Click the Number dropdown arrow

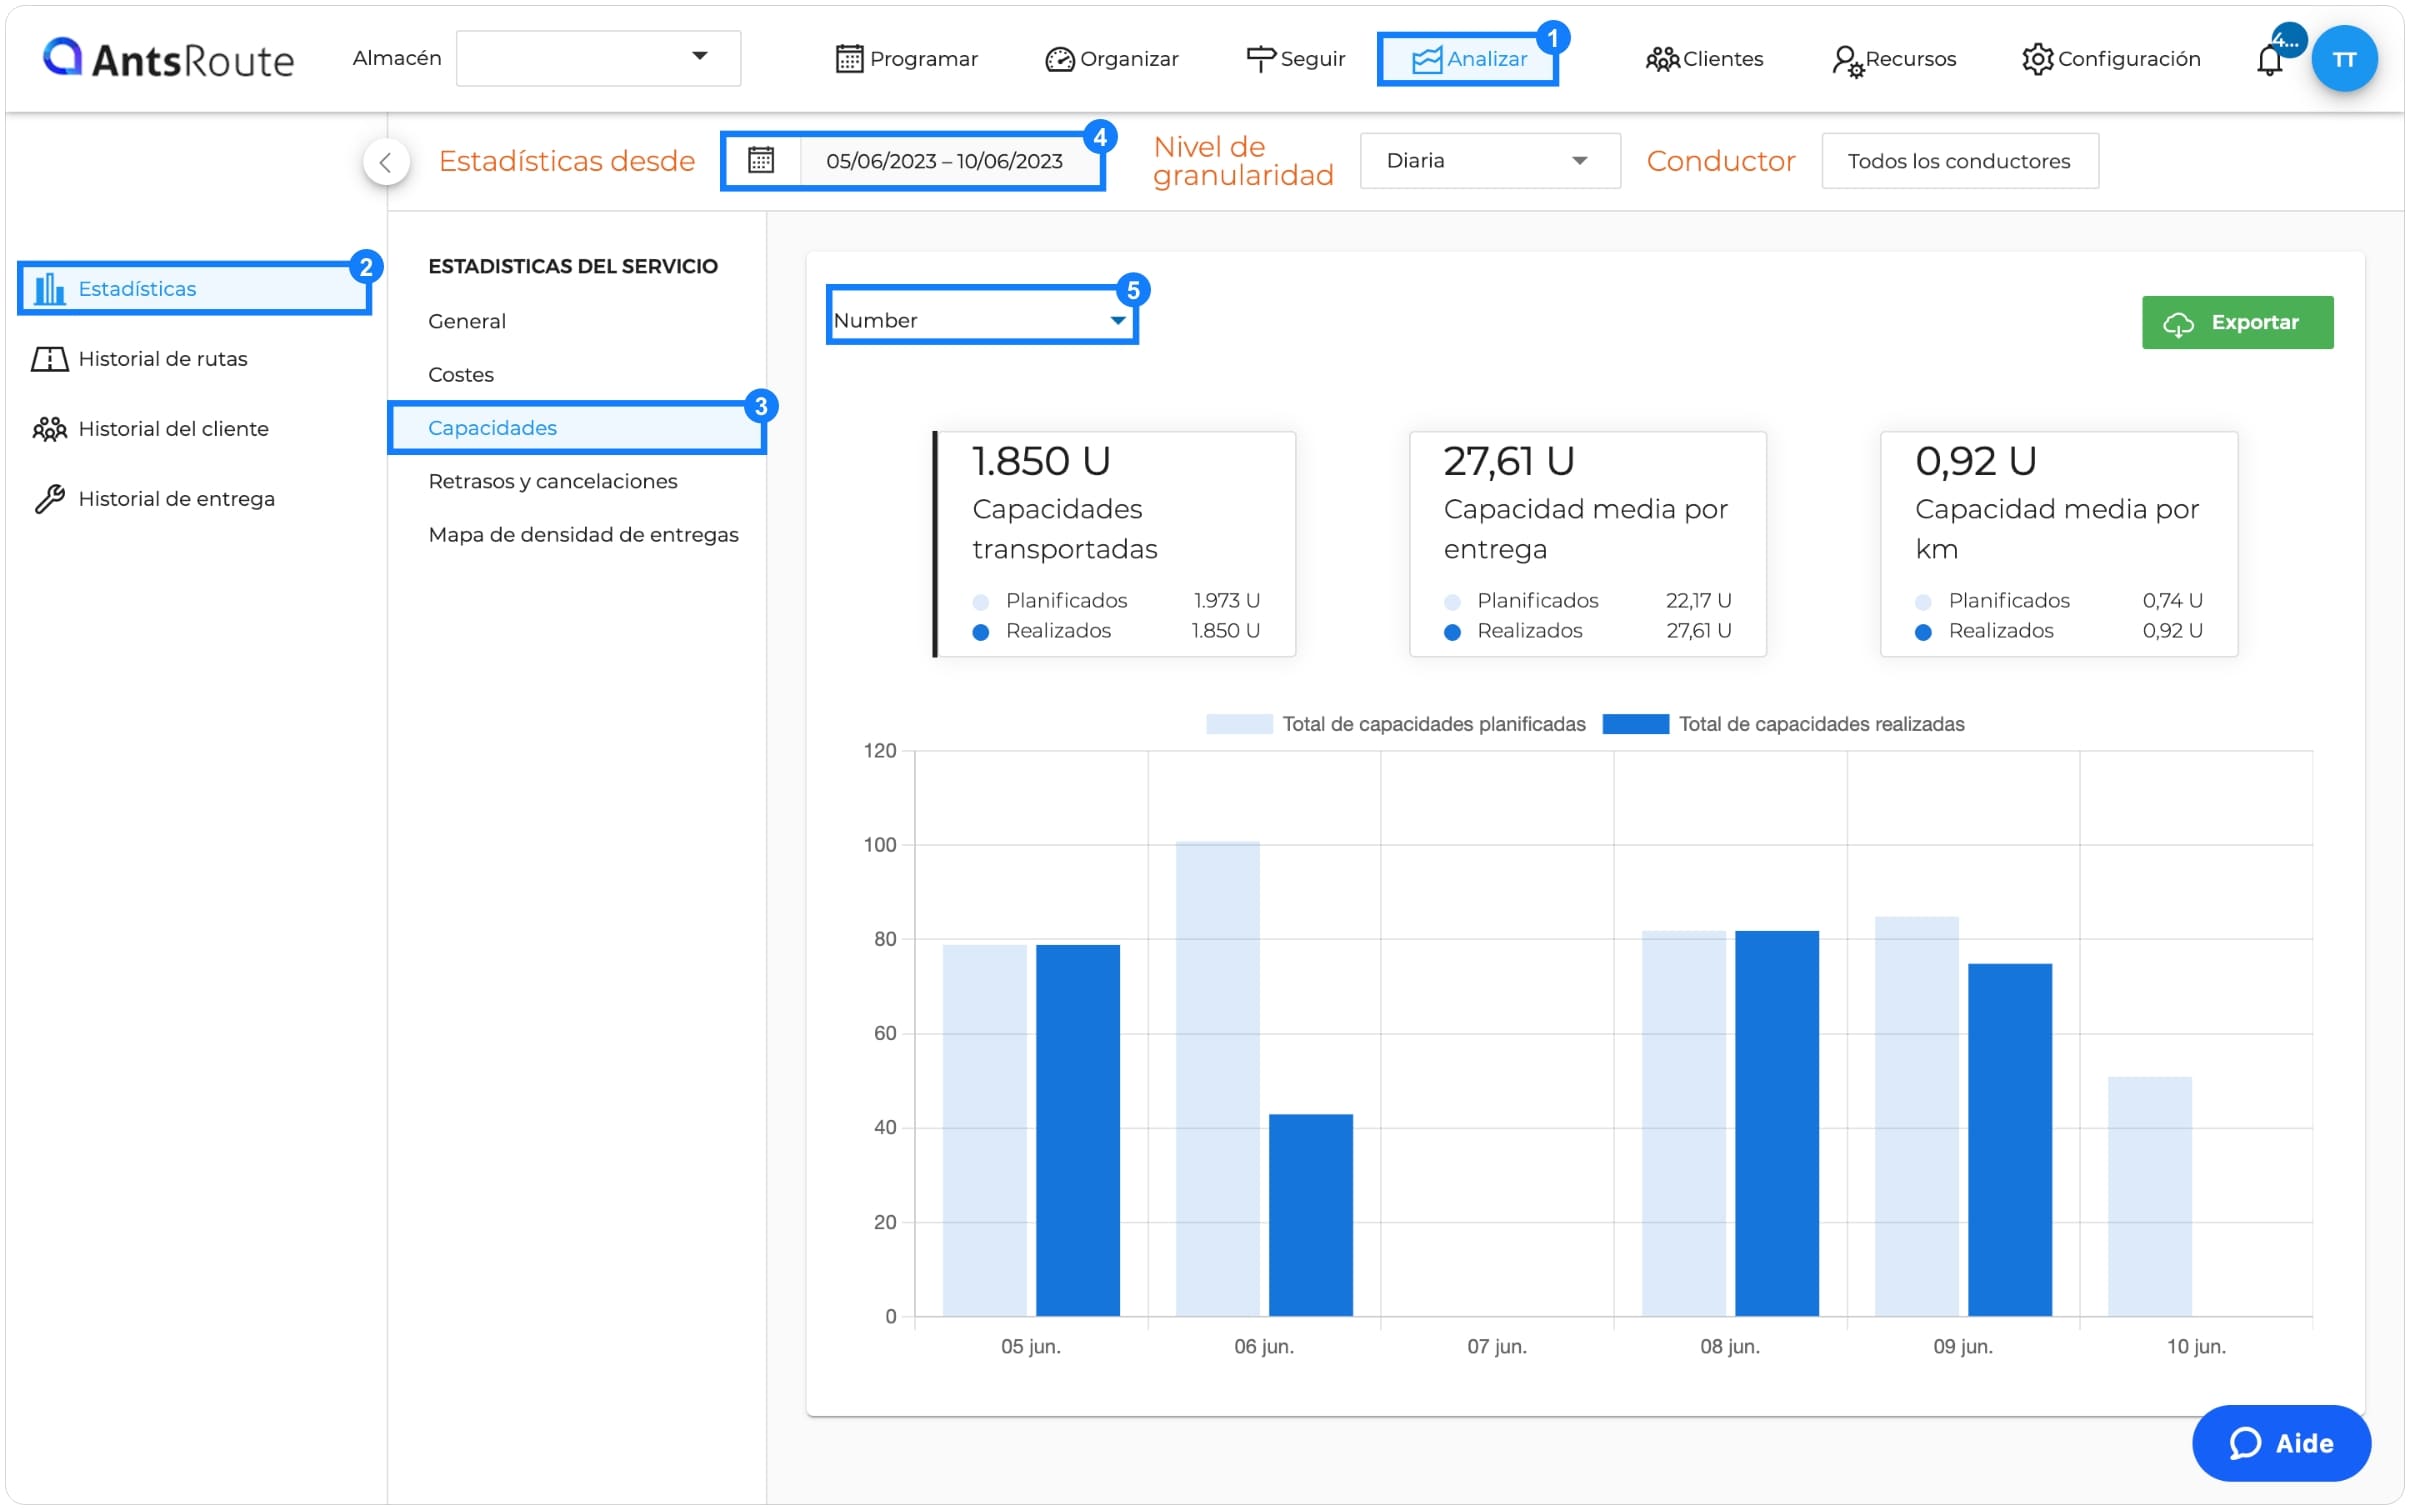pos(1118,321)
